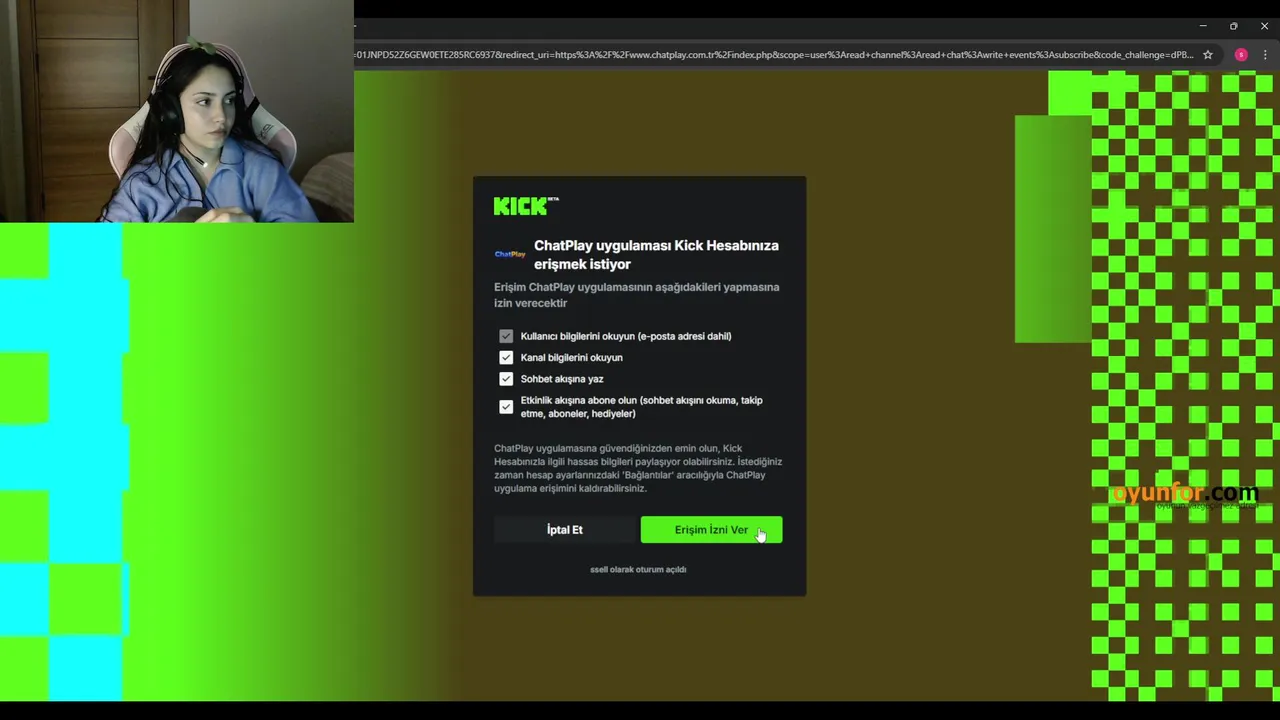Open the browser three-dot menu
The width and height of the screenshot is (1280, 720).
click(x=1265, y=55)
